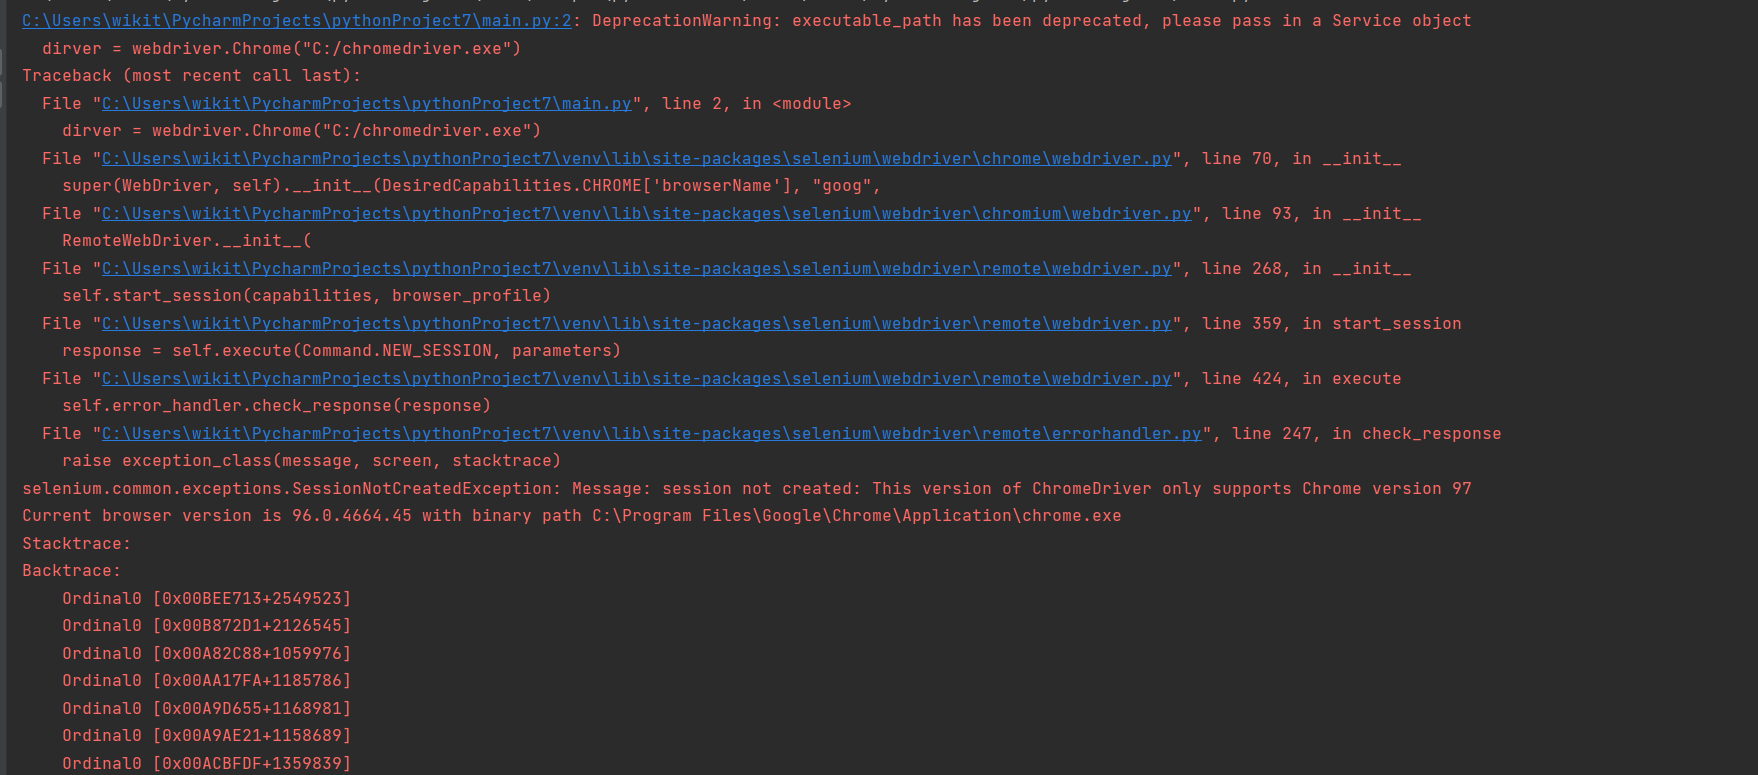
Task: Follow the chrome\webdriver.py file link
Action: 636,159
